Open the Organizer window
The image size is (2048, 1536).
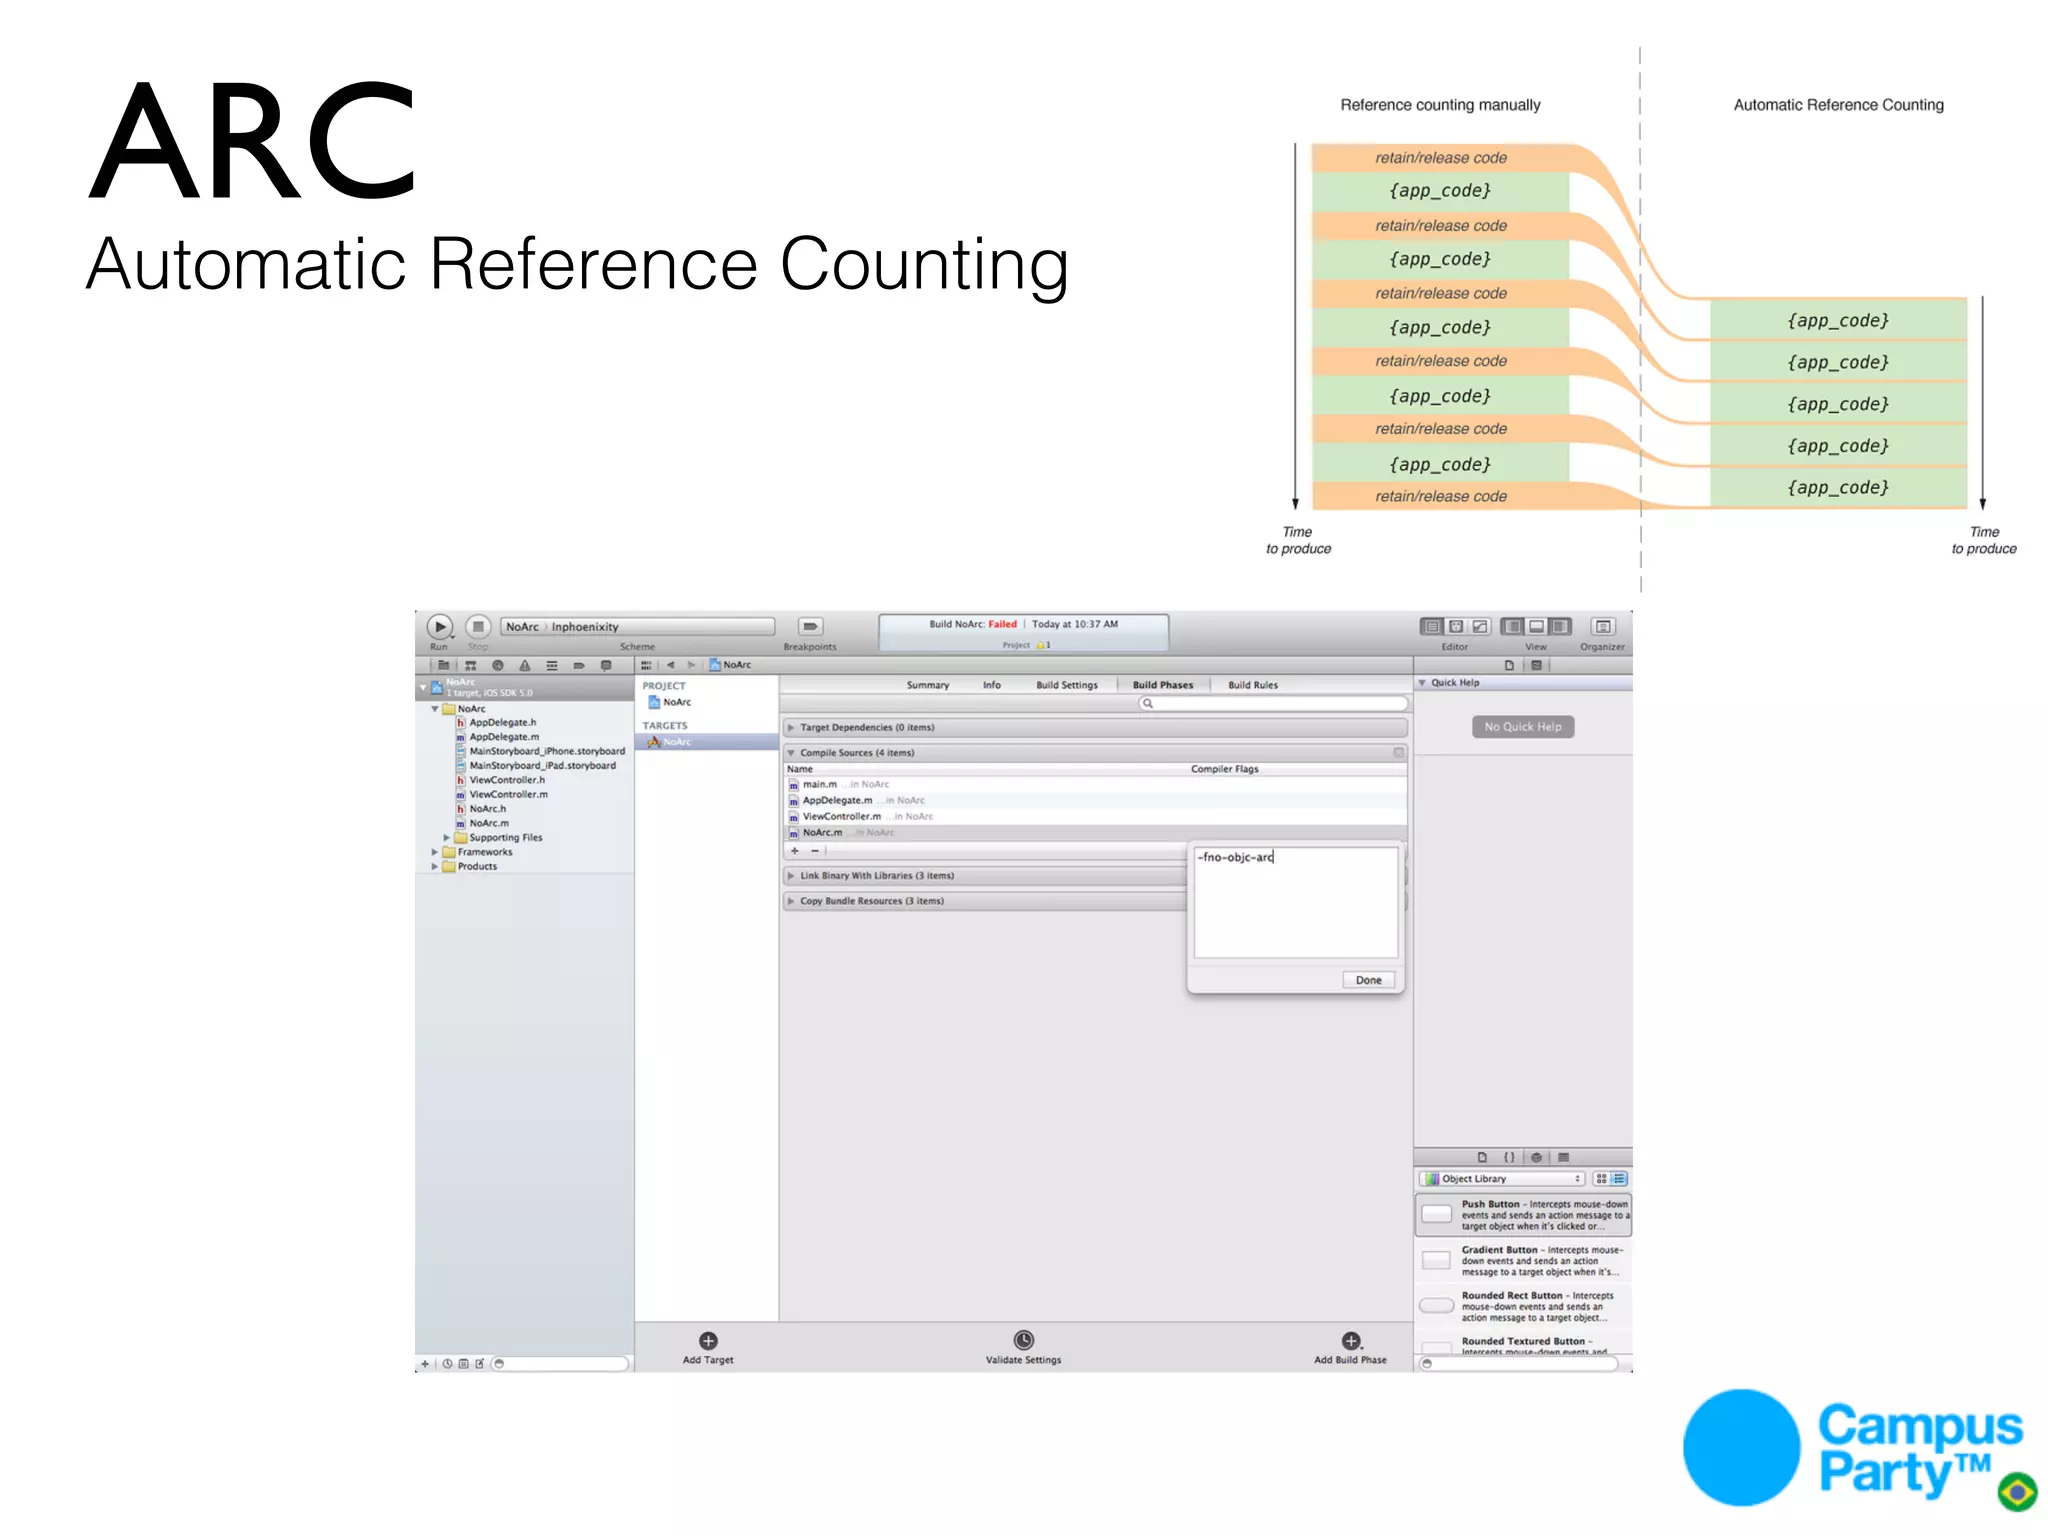tap(1603, 627)
